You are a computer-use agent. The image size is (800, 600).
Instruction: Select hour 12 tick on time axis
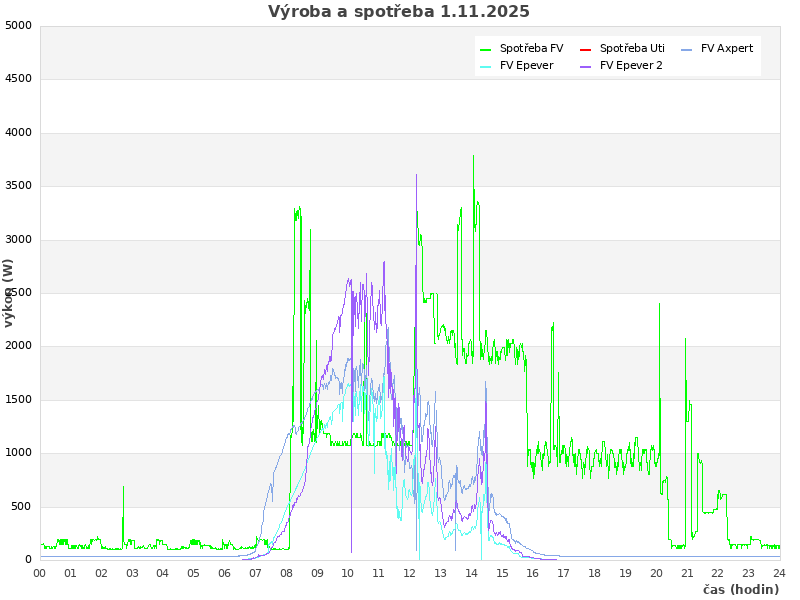(410, 573)
